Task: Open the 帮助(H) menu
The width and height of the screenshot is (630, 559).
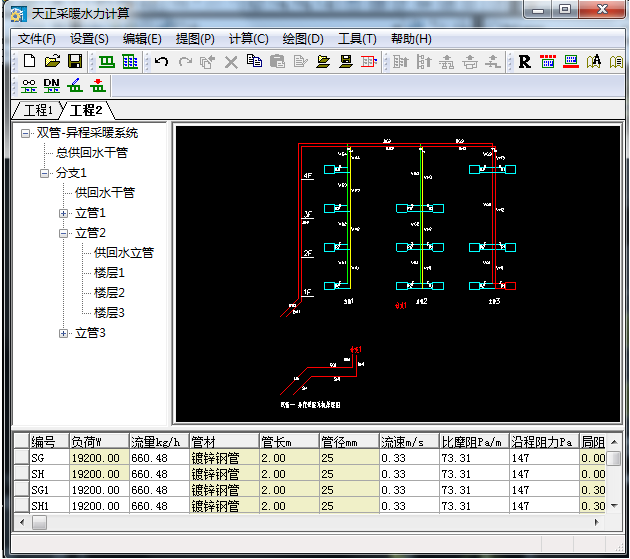Action: (x=411, y=39)
